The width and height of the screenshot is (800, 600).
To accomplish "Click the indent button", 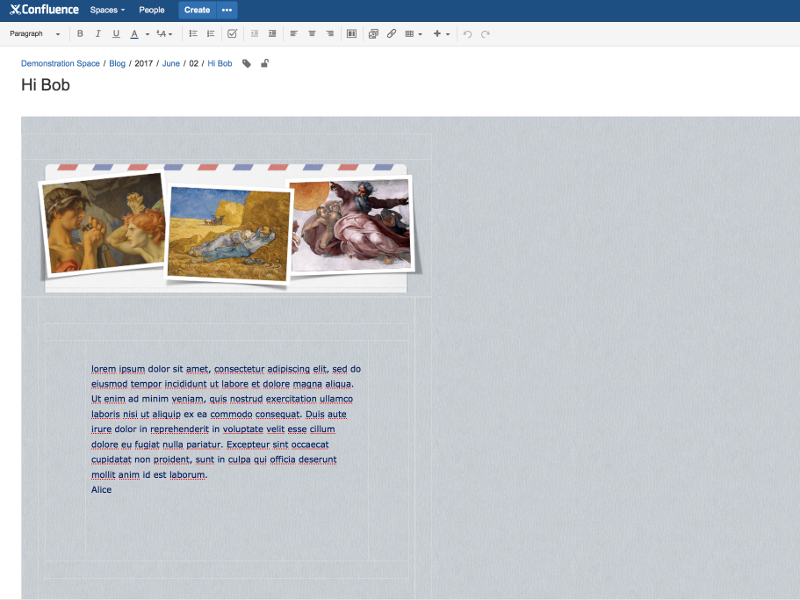I will [x=272, y=34].
